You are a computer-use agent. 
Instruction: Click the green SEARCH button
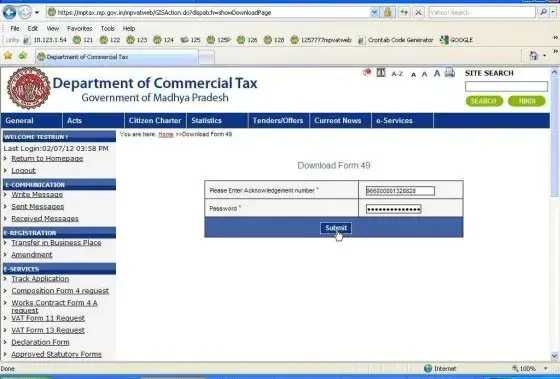pyautogui.click(x=484, y=101)
